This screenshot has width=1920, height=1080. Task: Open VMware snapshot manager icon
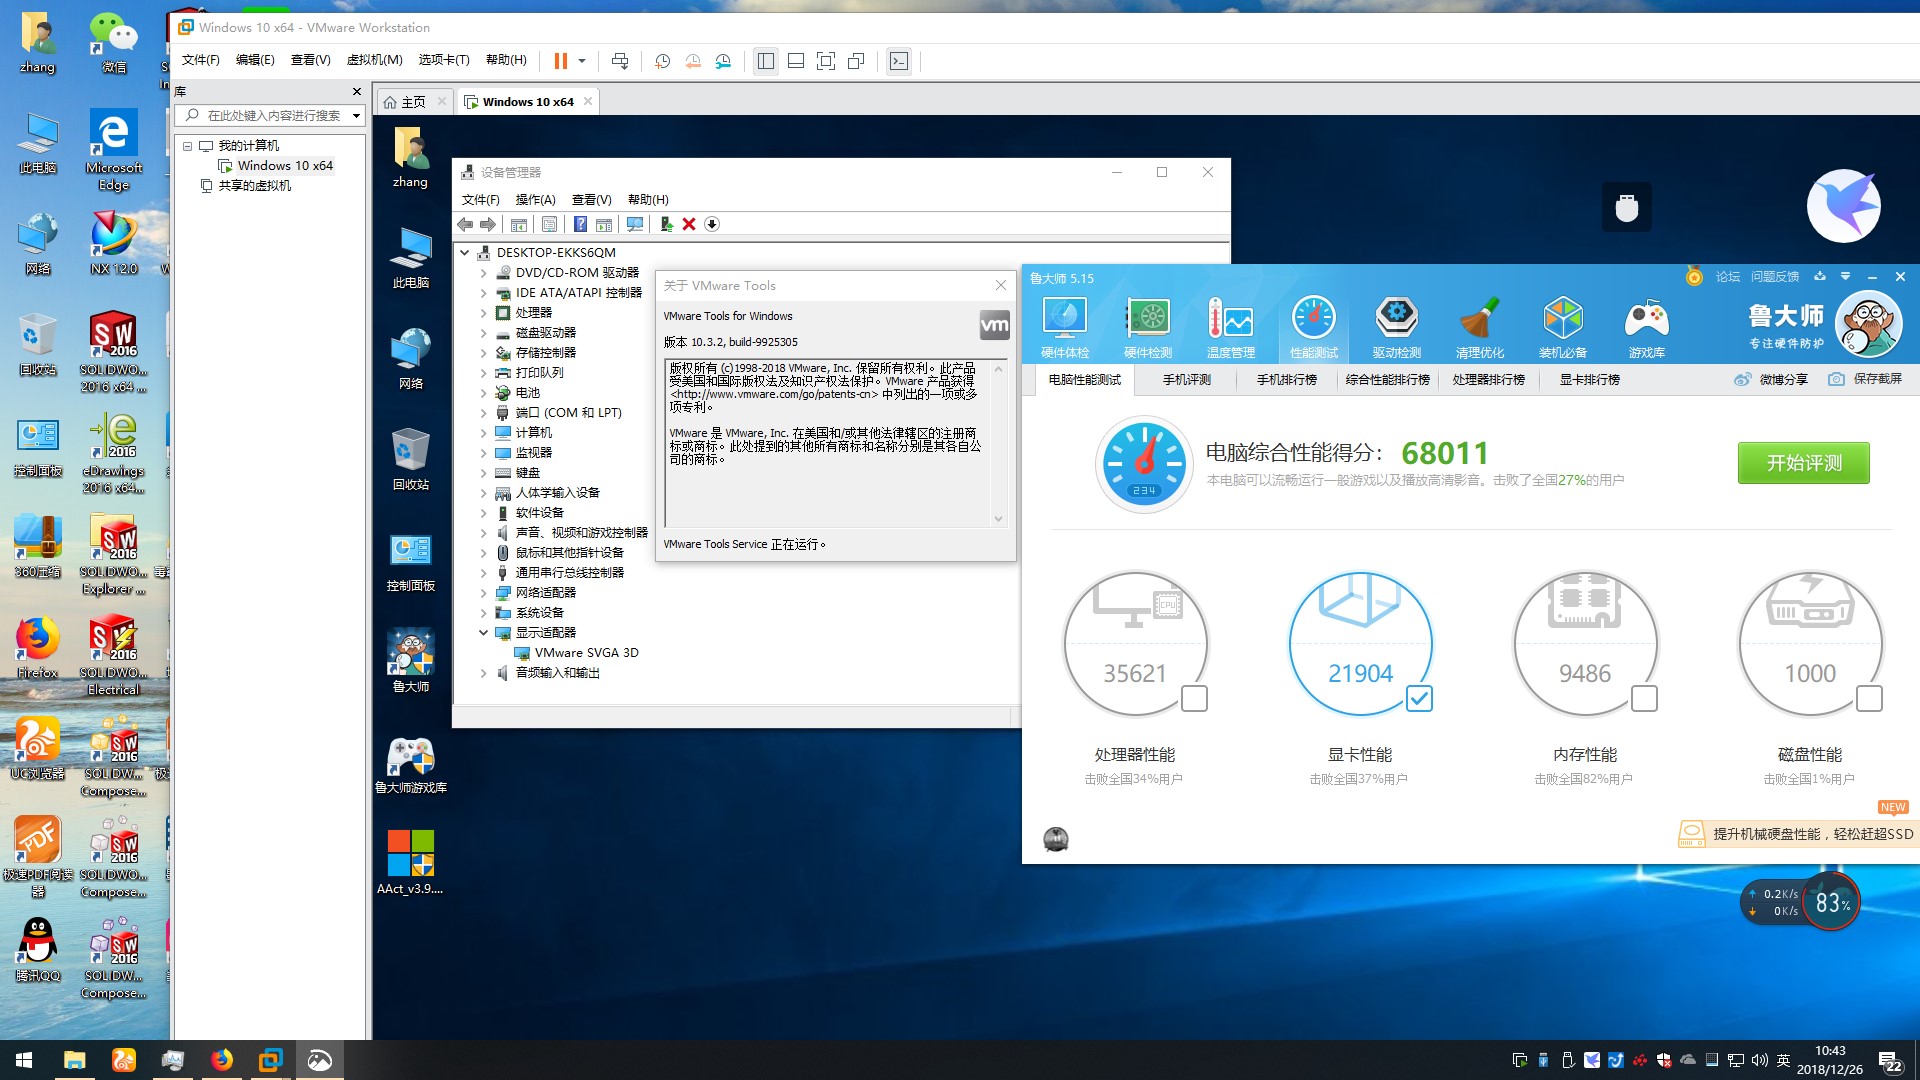click(x=723, y=61)
